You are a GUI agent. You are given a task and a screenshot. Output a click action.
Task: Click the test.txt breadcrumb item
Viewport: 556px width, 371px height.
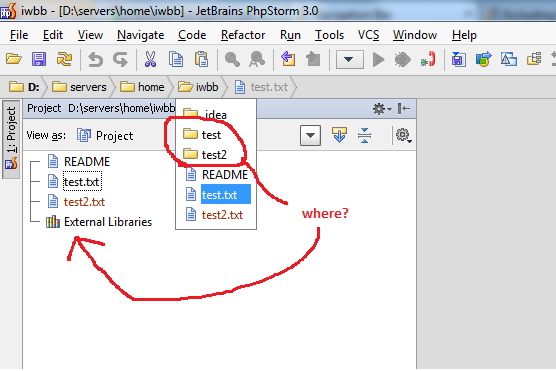pos(261,87)
